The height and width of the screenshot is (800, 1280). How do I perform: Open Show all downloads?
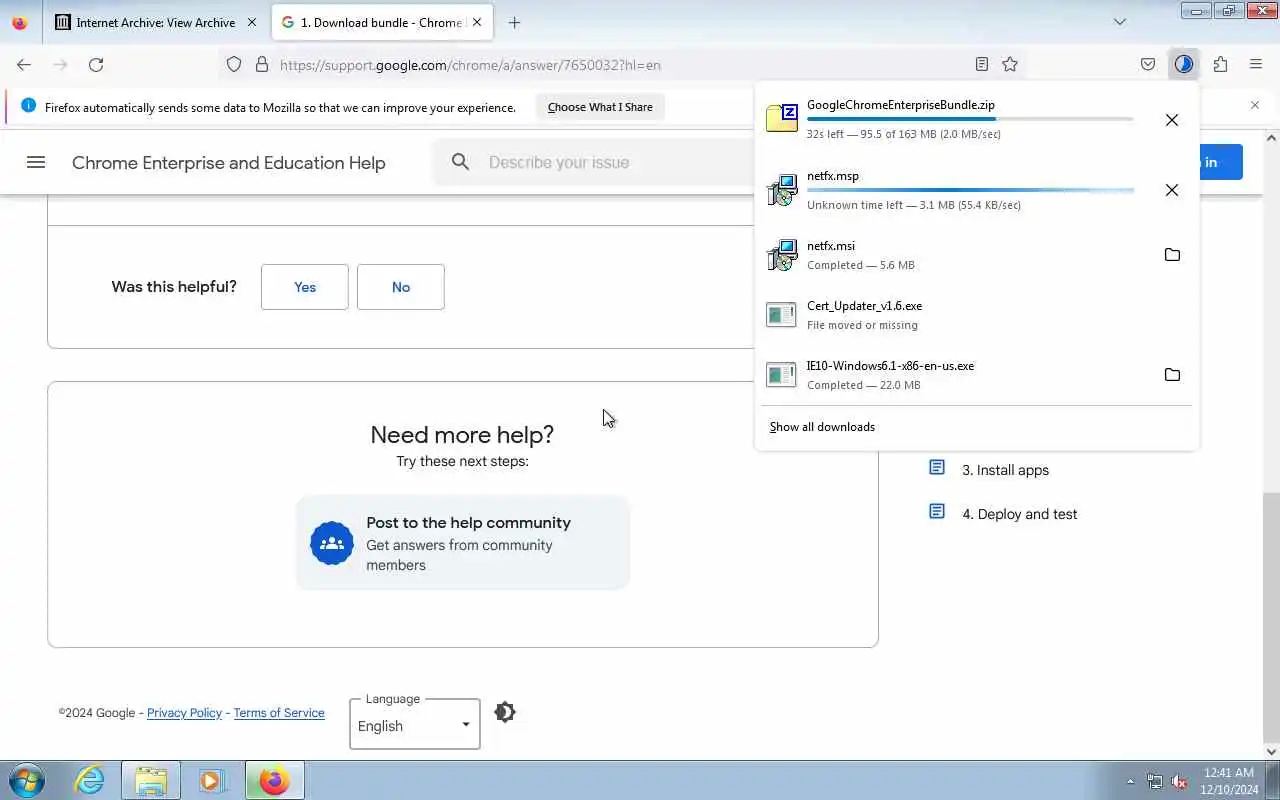[x=822, y=427]
